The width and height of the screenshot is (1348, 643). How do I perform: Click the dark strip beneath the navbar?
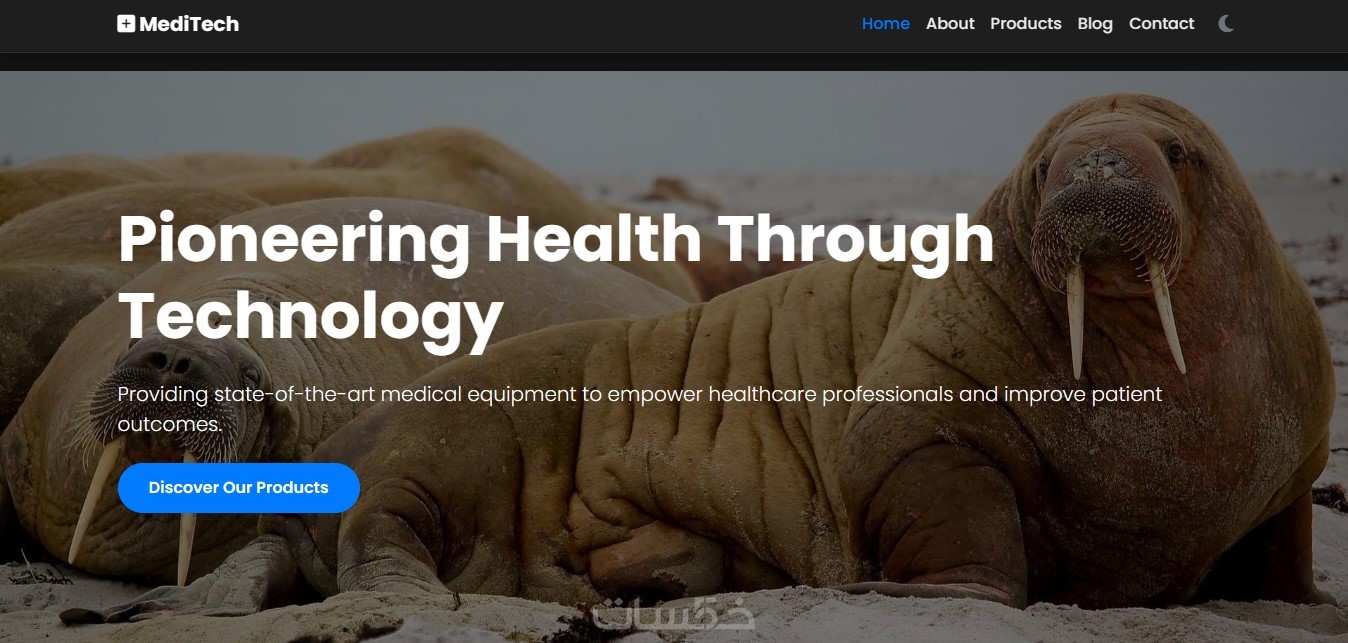coord(674,62)
